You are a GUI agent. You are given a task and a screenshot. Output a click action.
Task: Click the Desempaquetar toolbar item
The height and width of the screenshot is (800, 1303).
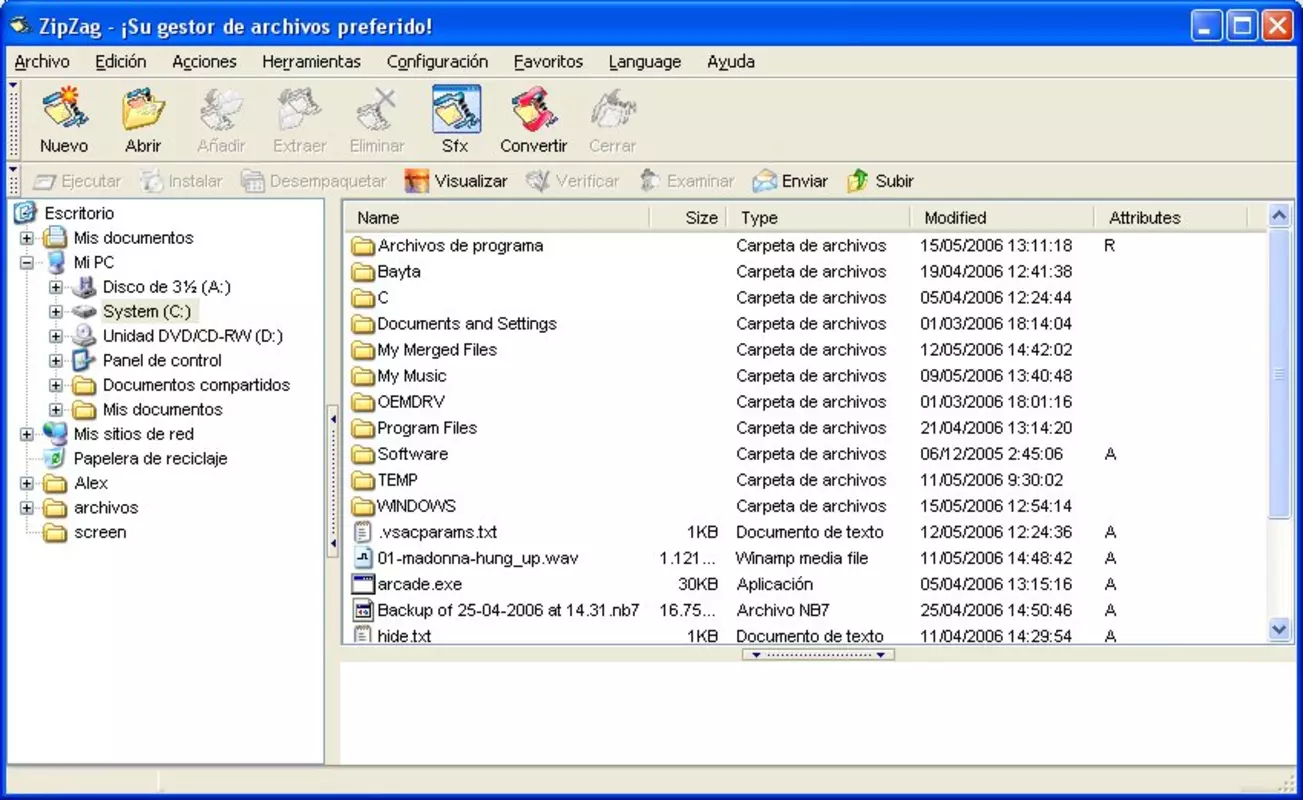pyautogui.click(x=314, y=181)
